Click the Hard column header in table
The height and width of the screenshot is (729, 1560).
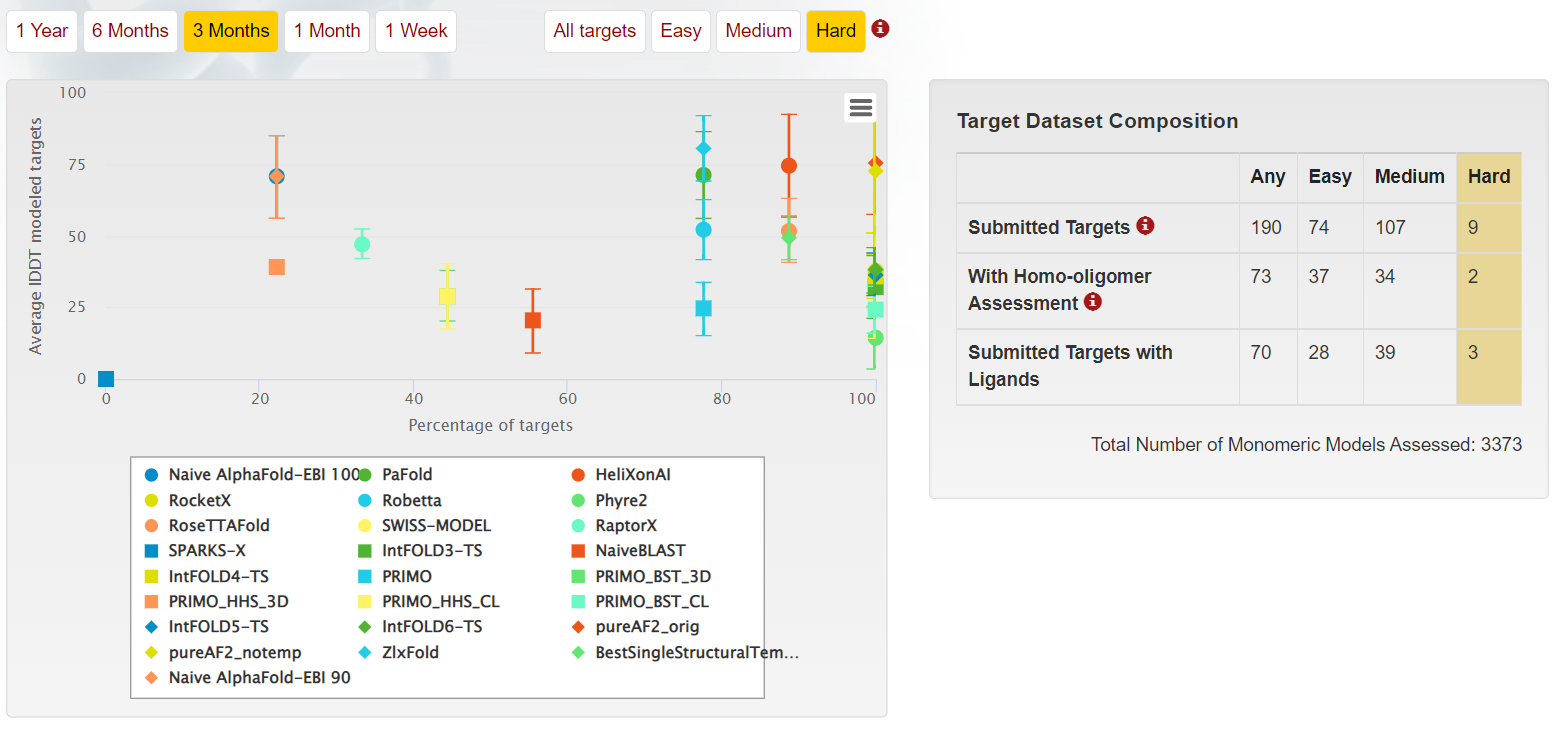[x=1489, y=177]
